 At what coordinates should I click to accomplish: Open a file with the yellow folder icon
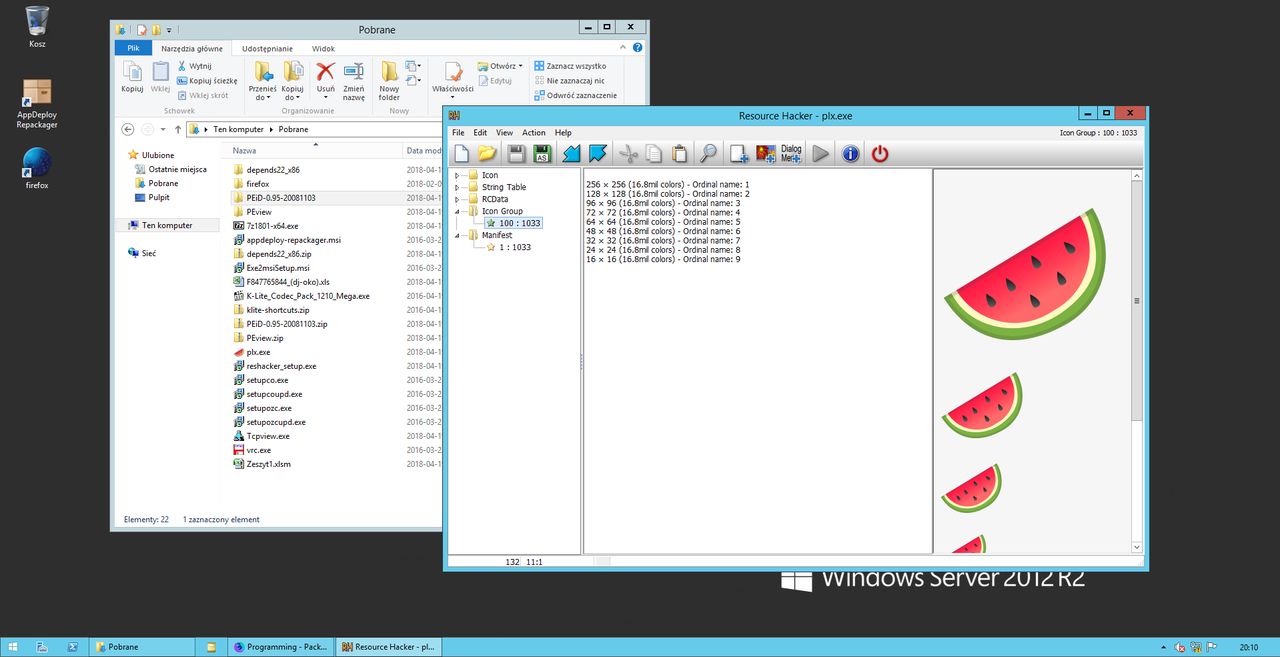[487, 153]
